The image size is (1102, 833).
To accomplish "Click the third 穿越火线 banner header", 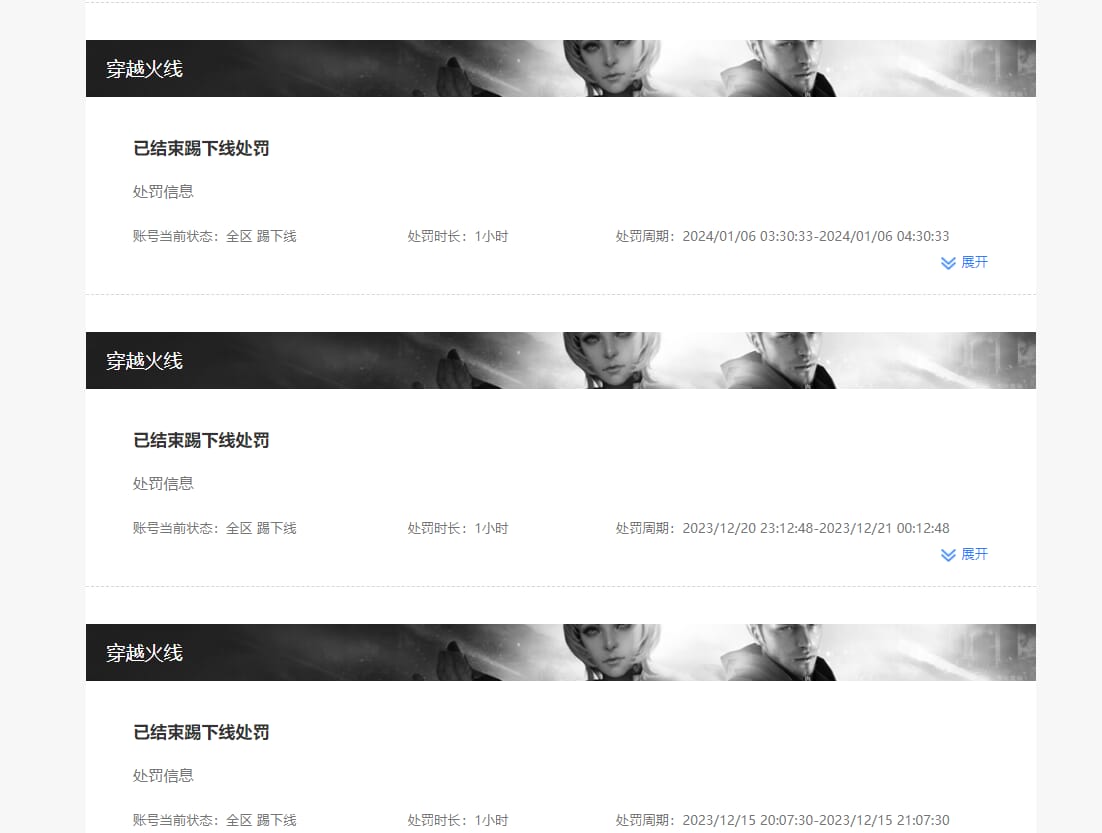I will pyautogui.click(x=561, y=652).
